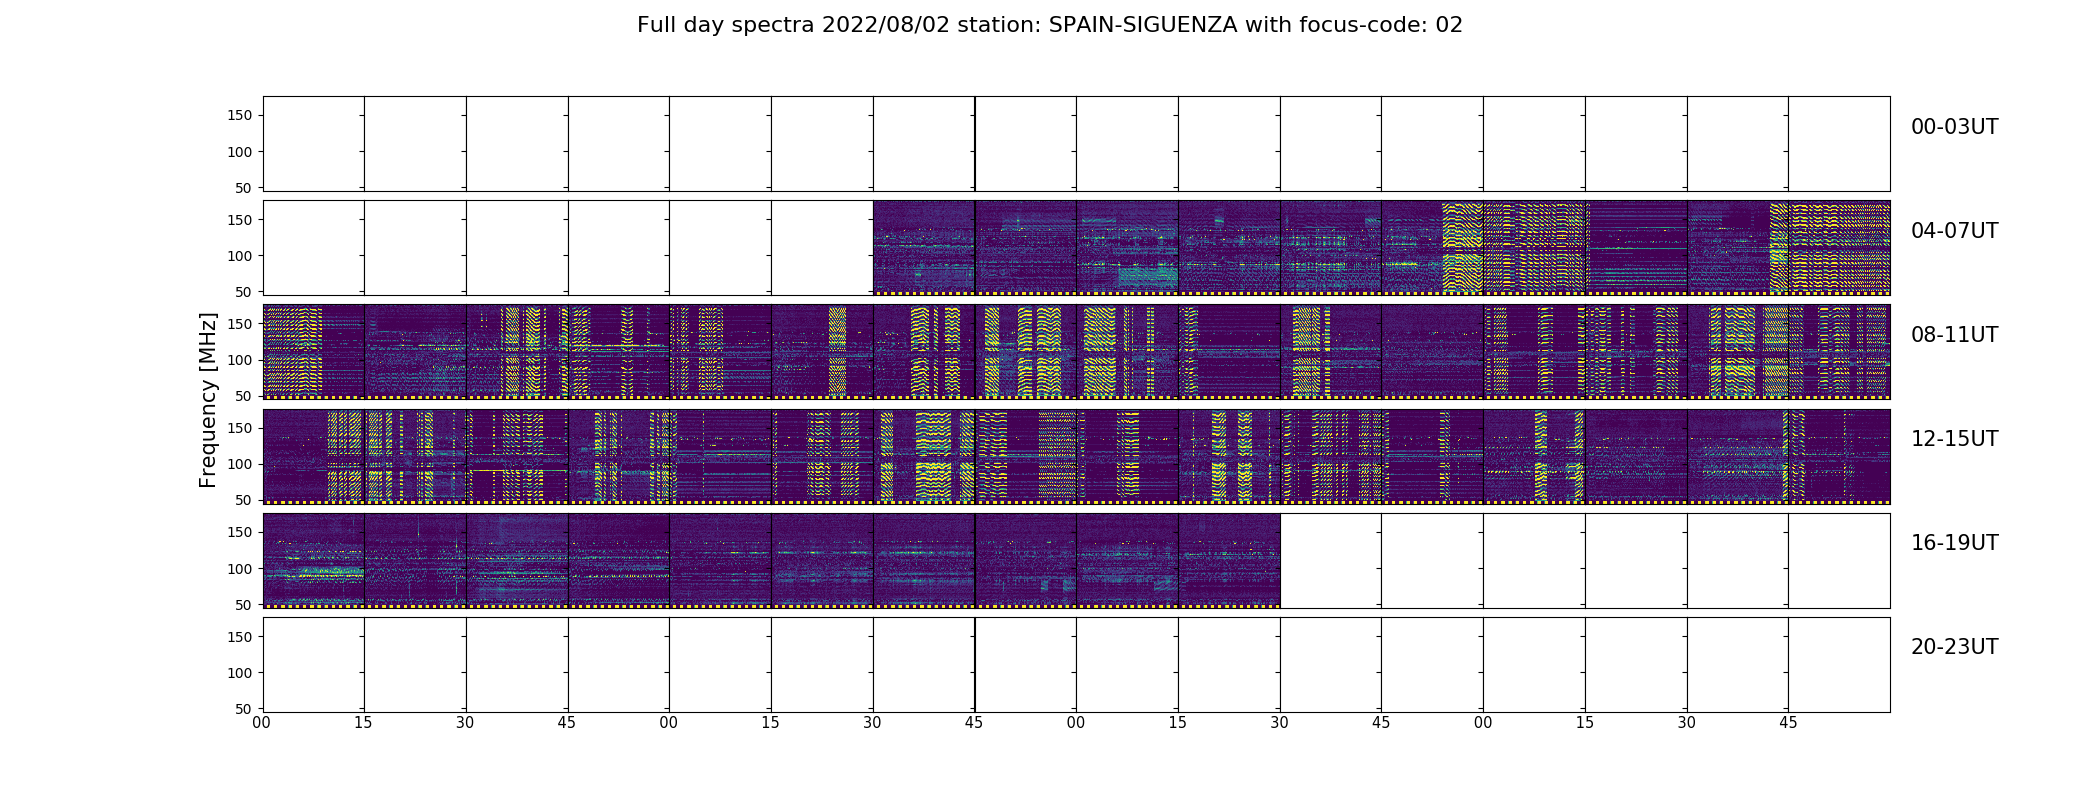
Task: Click the '04-07UT' row label
Action: 1954,231
